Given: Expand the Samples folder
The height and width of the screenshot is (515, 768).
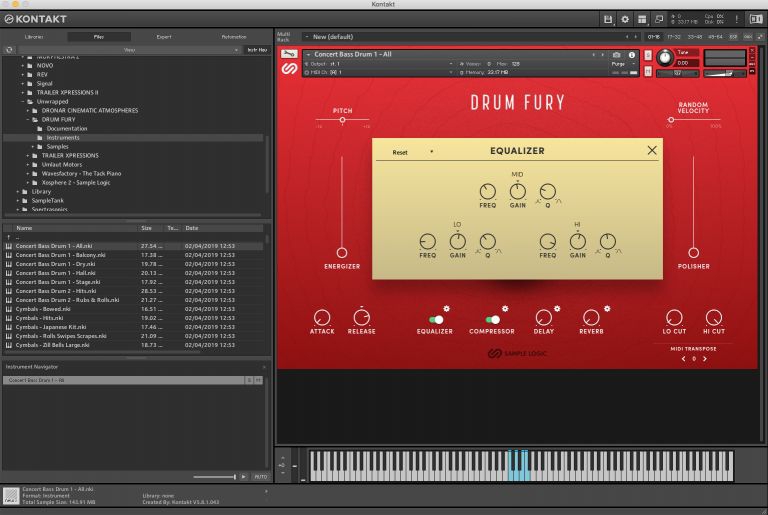Looking at the screenshot, I should pyautogui.click(x=33, y=147).
